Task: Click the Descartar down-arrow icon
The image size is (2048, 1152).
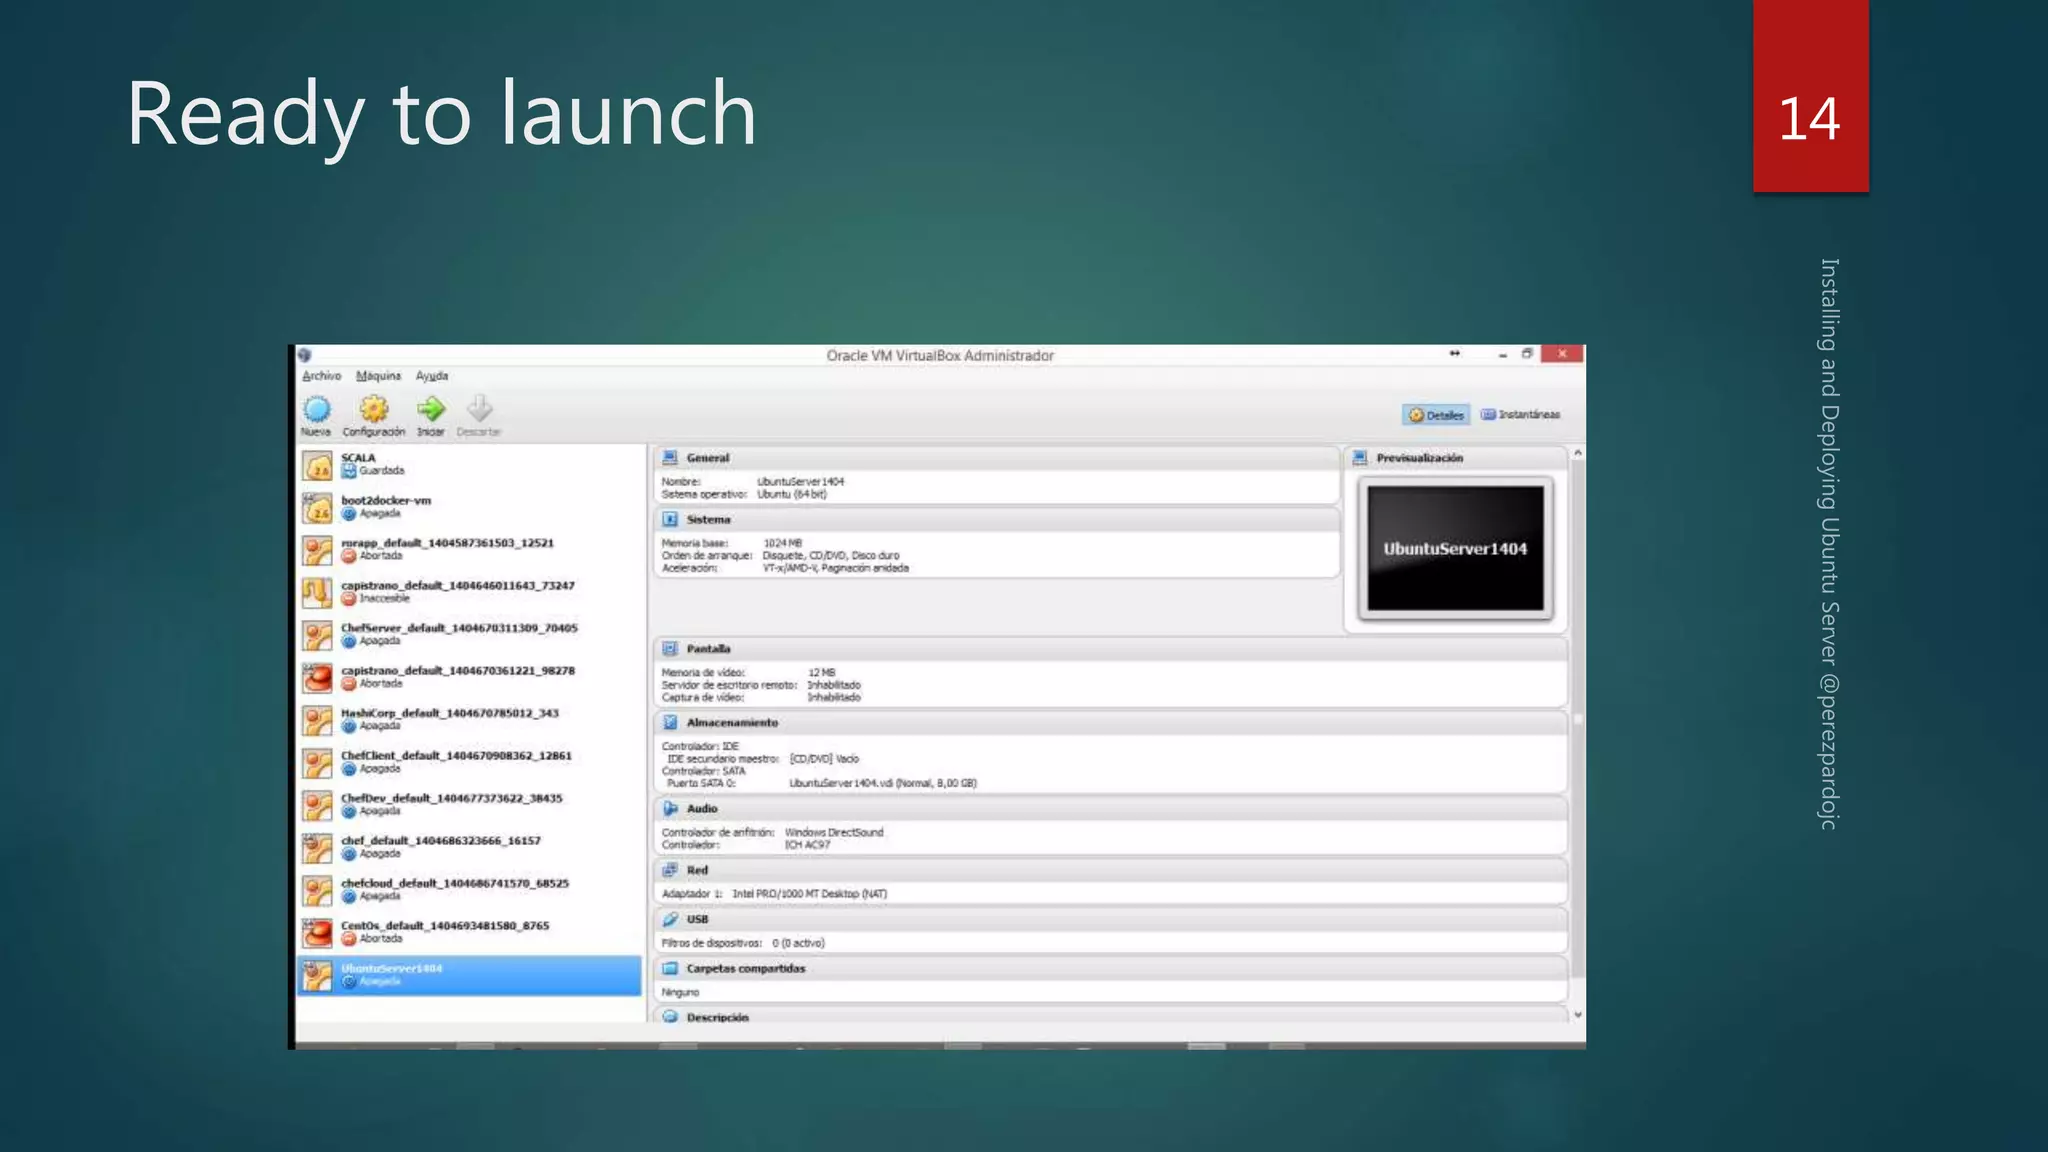Action: [x=479, y=409]
